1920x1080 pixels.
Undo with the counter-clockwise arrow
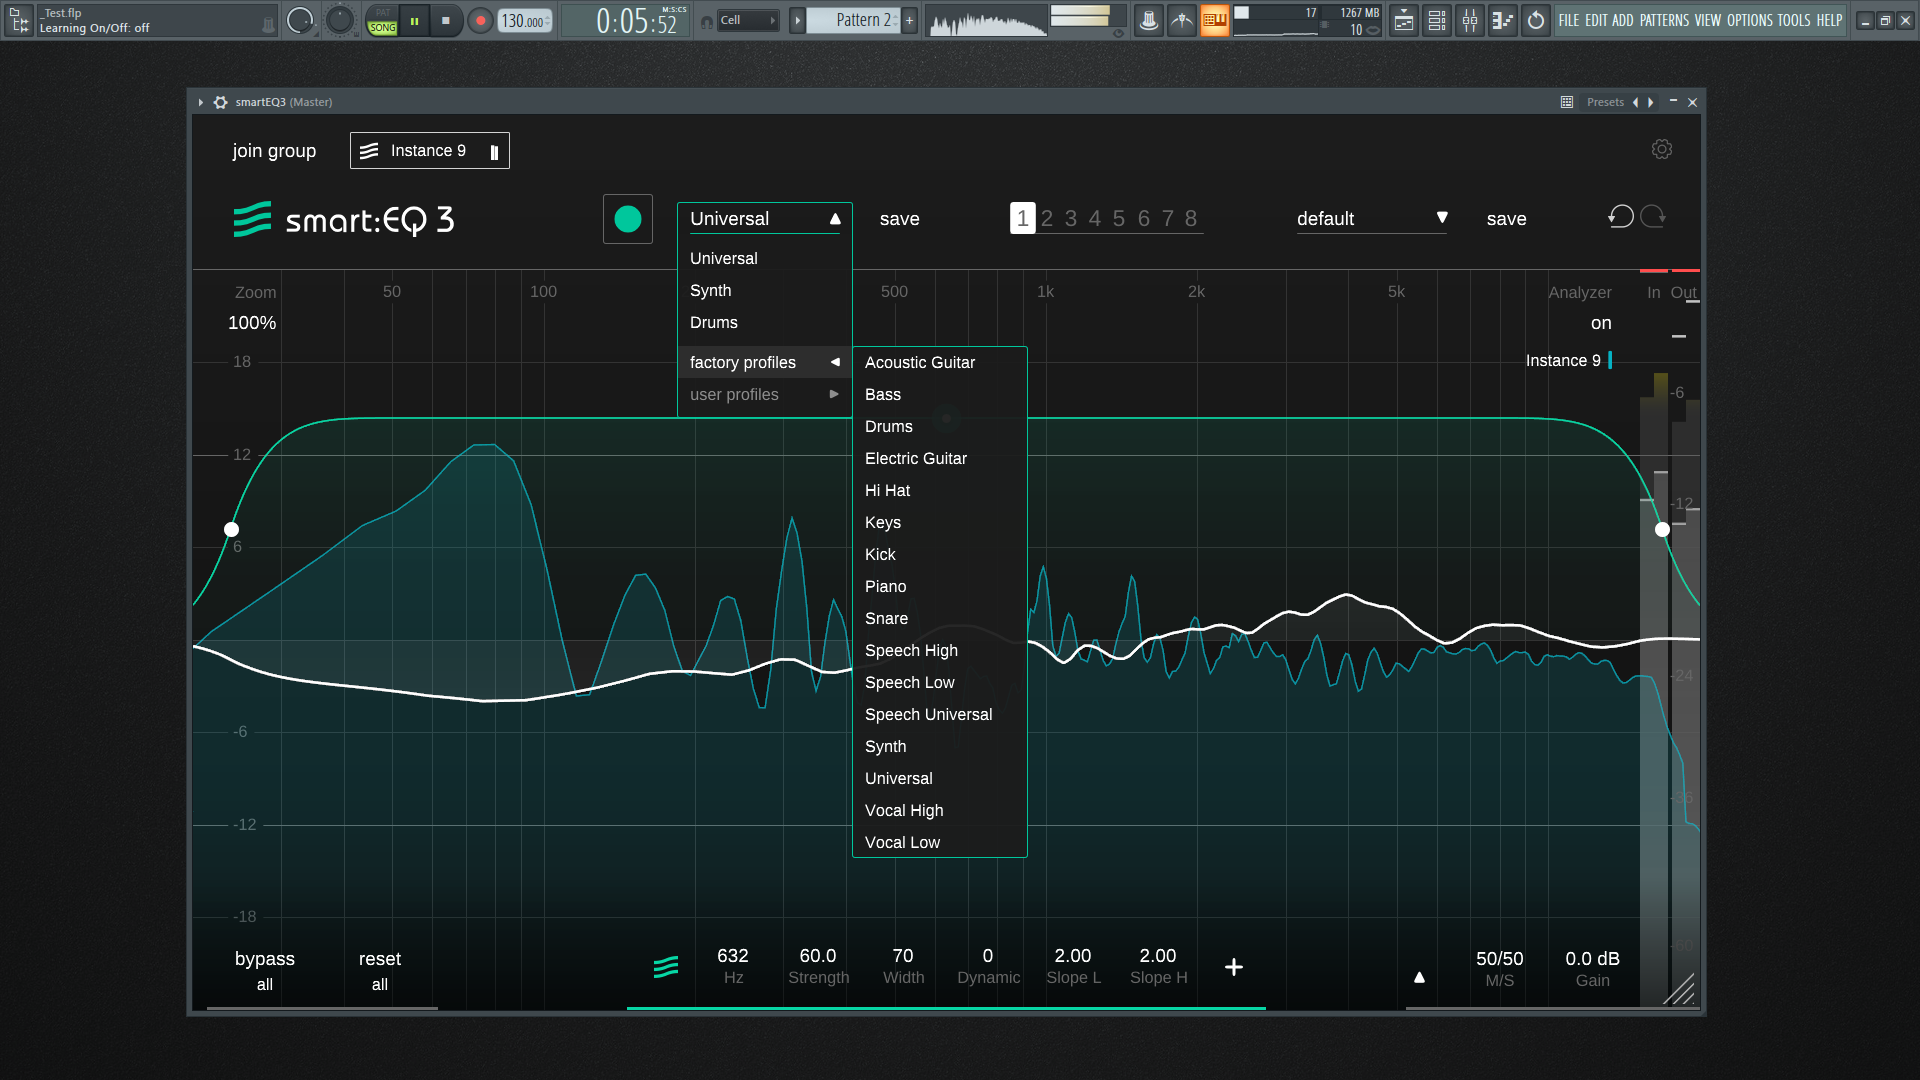[1621, 217]
